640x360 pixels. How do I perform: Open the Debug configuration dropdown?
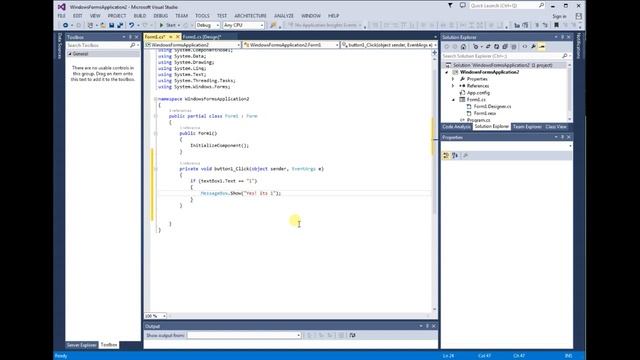point(207,25)
